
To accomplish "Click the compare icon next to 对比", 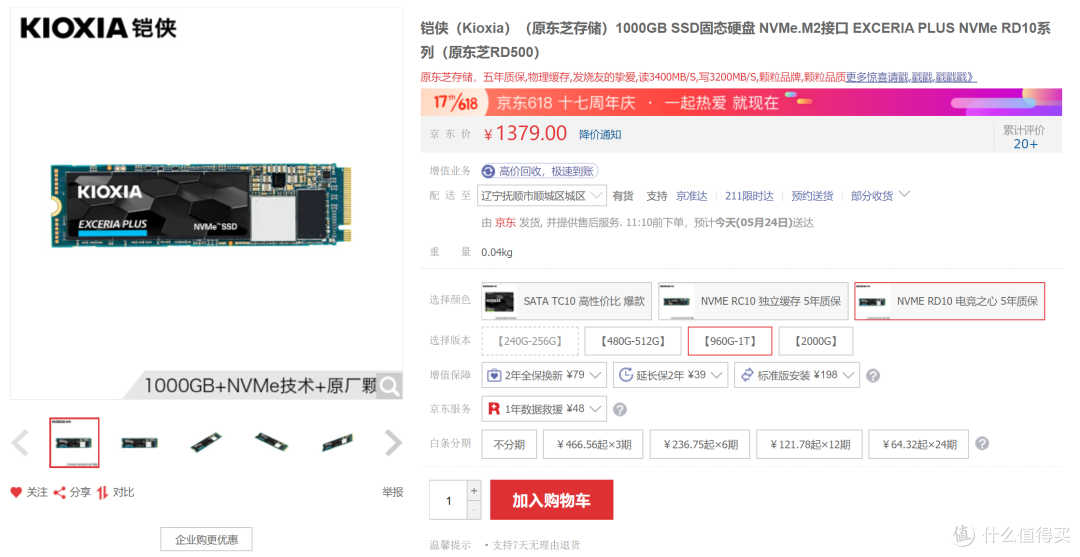I will (x=103, y=492).
